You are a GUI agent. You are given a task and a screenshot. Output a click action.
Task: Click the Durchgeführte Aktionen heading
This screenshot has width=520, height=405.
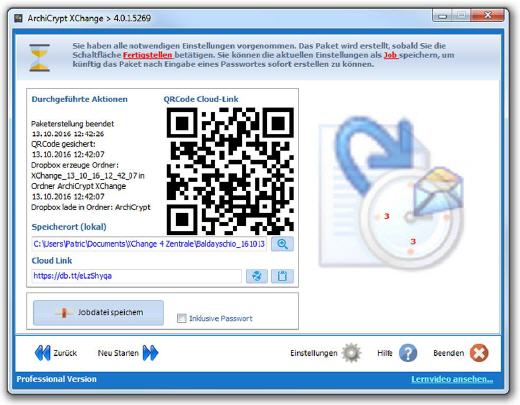[79, 99]
